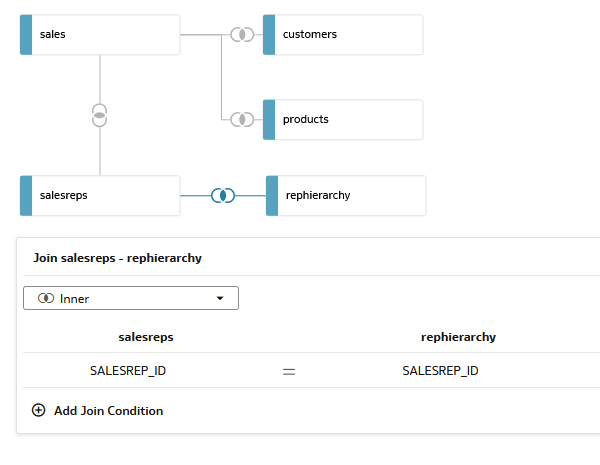Select the products table node
The width and height of the screenshot is (600, 465).
(x=347, y=120)
